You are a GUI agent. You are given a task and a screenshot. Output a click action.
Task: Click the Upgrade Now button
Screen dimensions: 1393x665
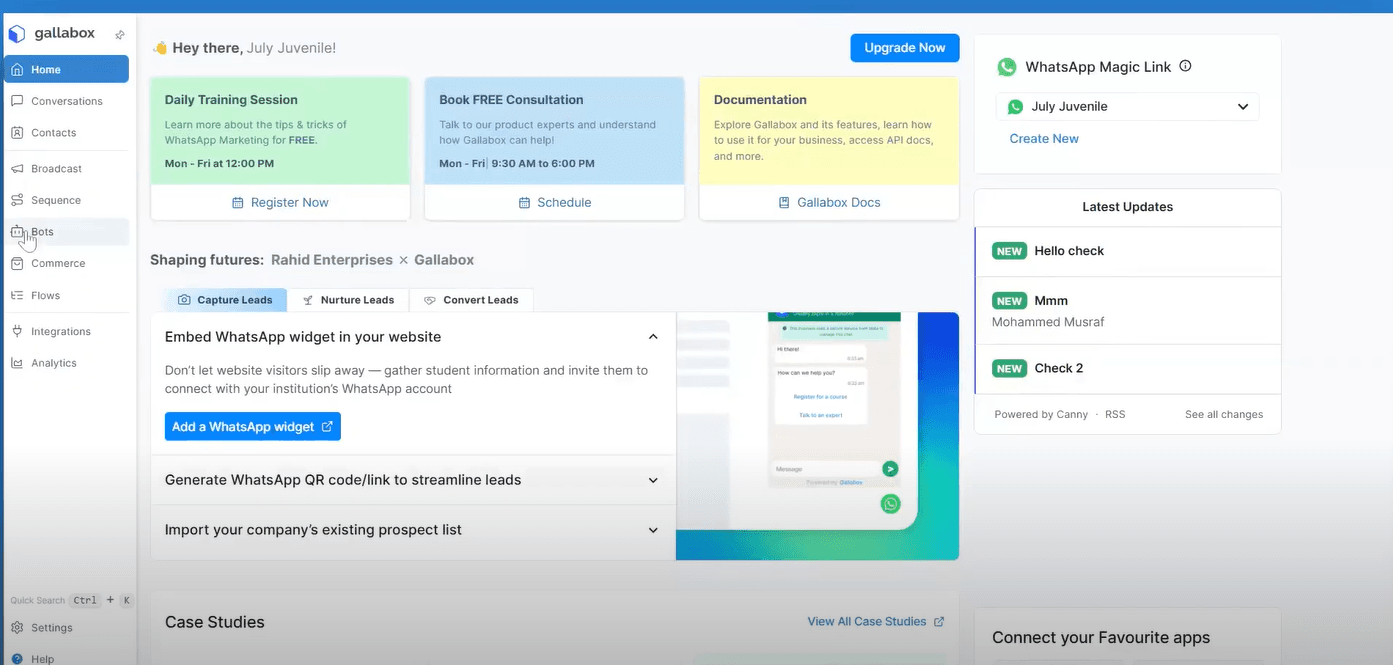[904, 47]
